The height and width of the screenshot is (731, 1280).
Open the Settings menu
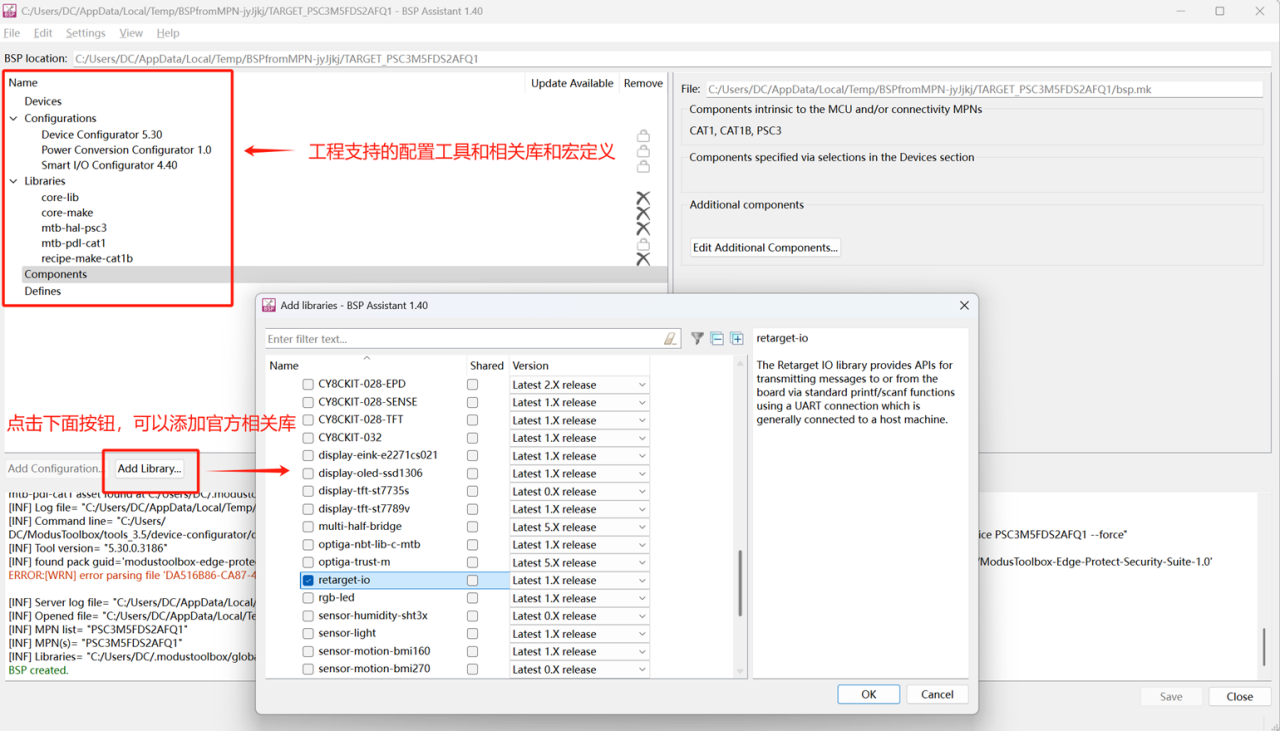coord(85,33)
